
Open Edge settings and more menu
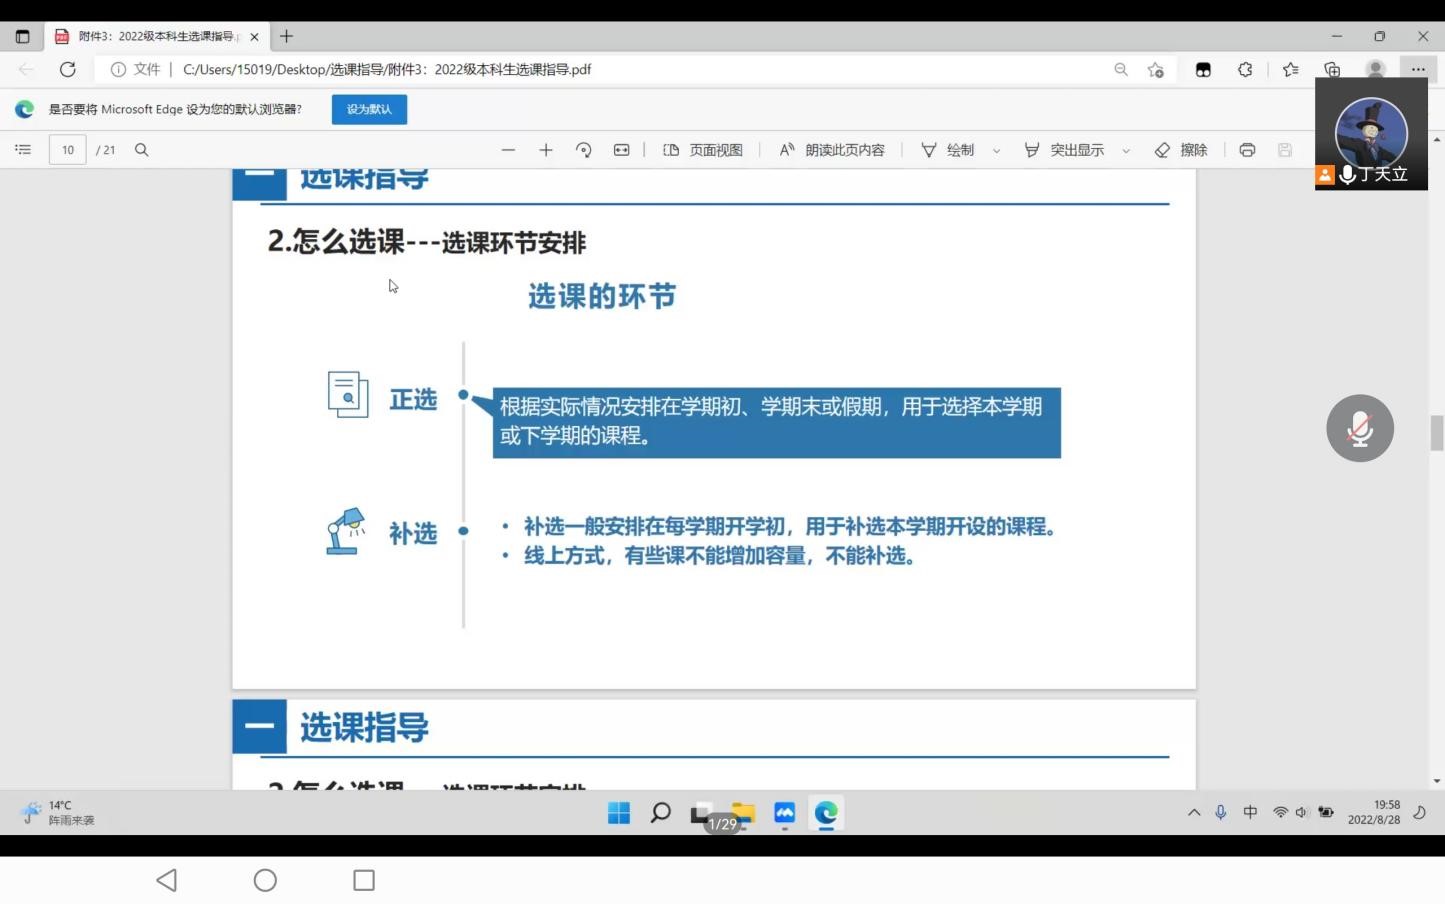click(x=1418, y=69)
